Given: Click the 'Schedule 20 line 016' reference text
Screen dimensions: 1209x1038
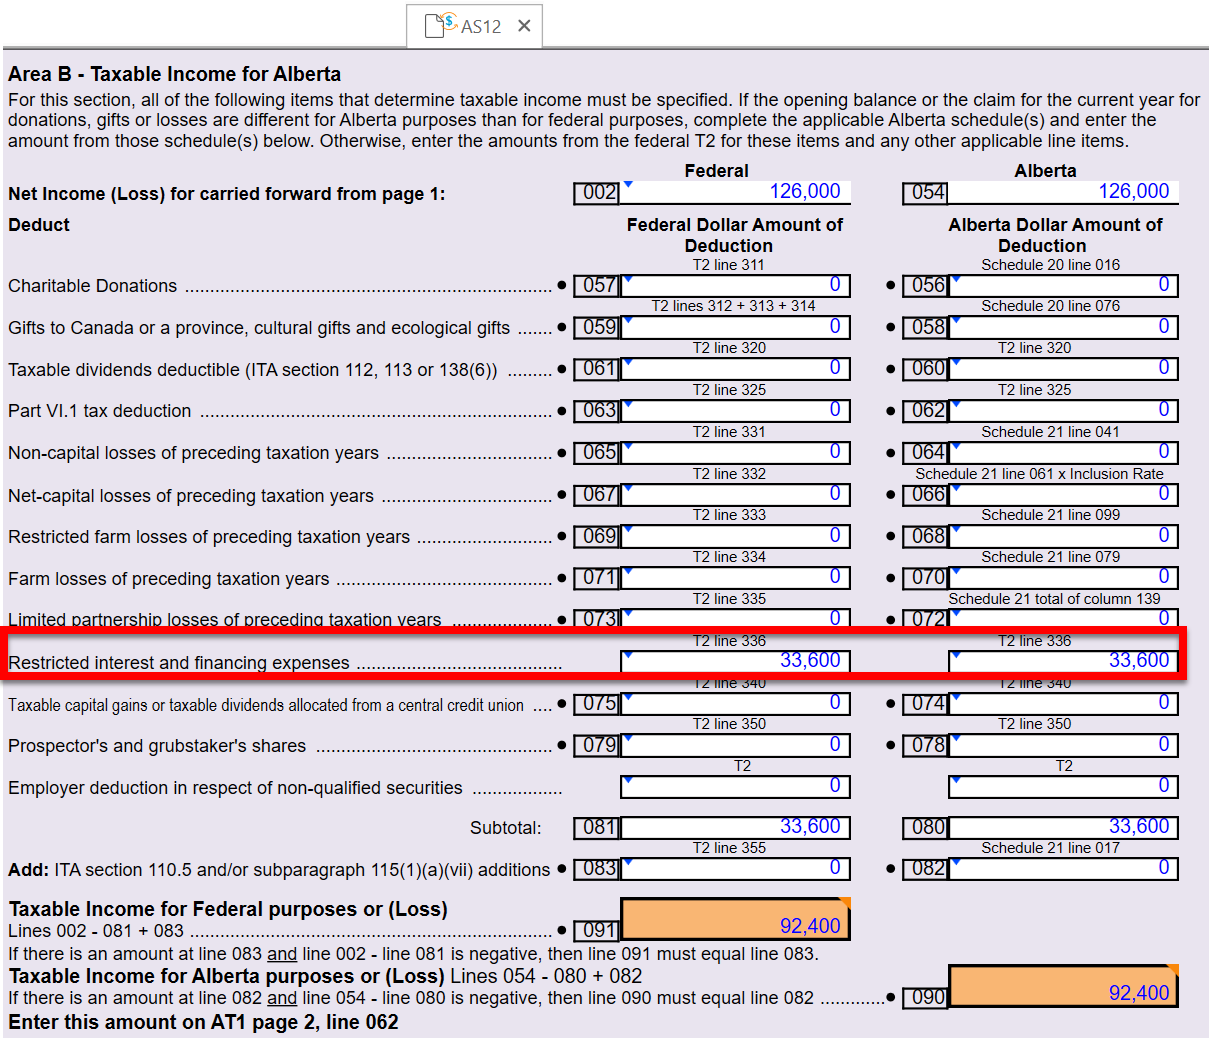Looking at the screenshot, I should (1050, 265).
